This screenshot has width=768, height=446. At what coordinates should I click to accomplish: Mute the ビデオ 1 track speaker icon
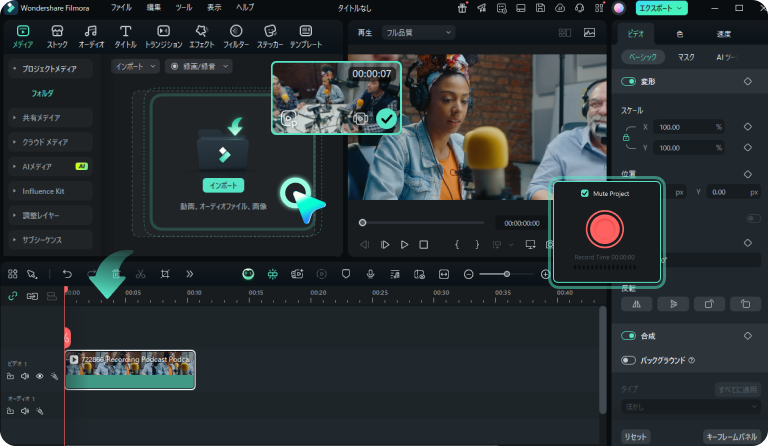[25, 376]
